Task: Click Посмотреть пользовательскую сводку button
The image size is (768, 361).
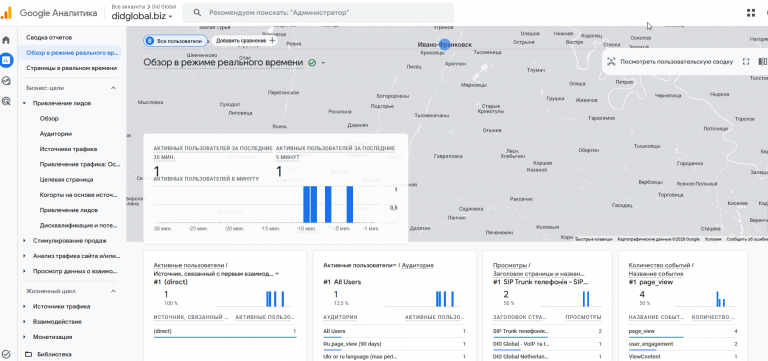Action: click(x=671, y=62)
